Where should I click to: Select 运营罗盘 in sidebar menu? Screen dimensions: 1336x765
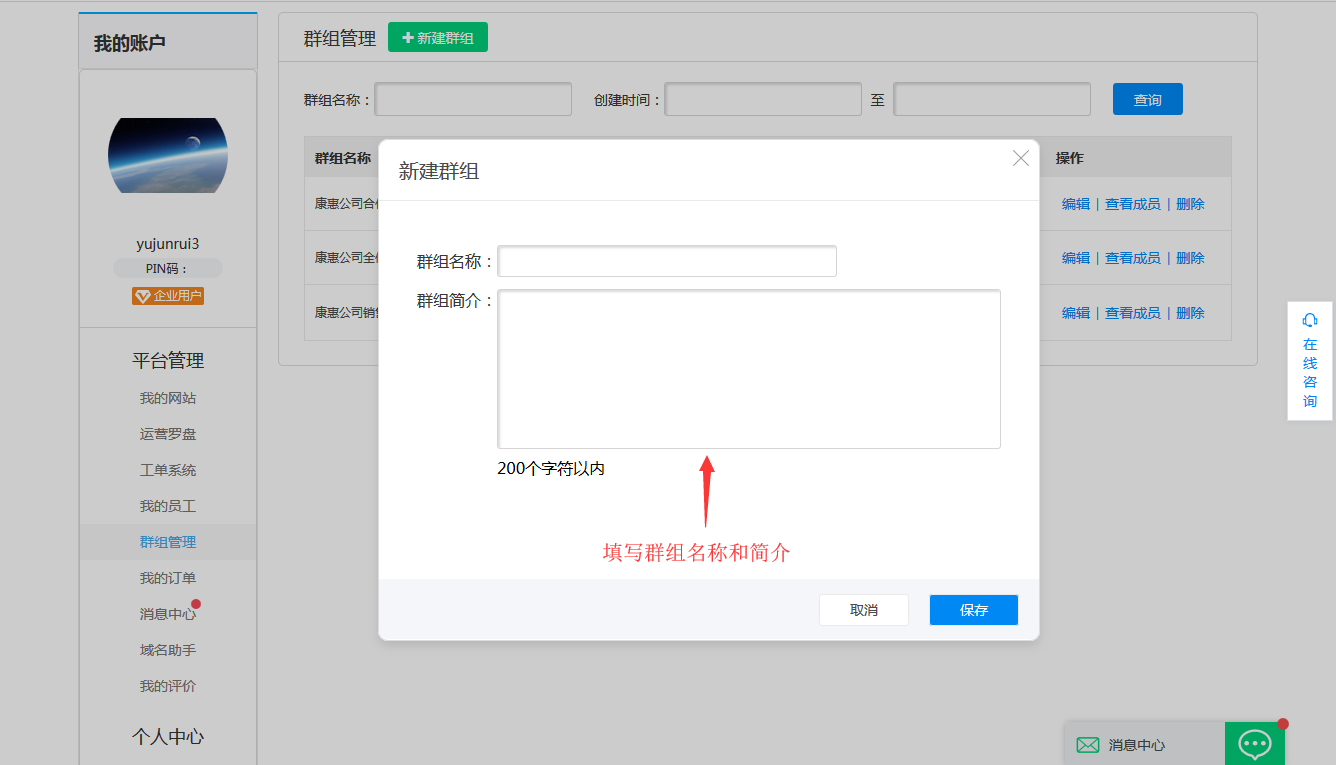[168, 434]
